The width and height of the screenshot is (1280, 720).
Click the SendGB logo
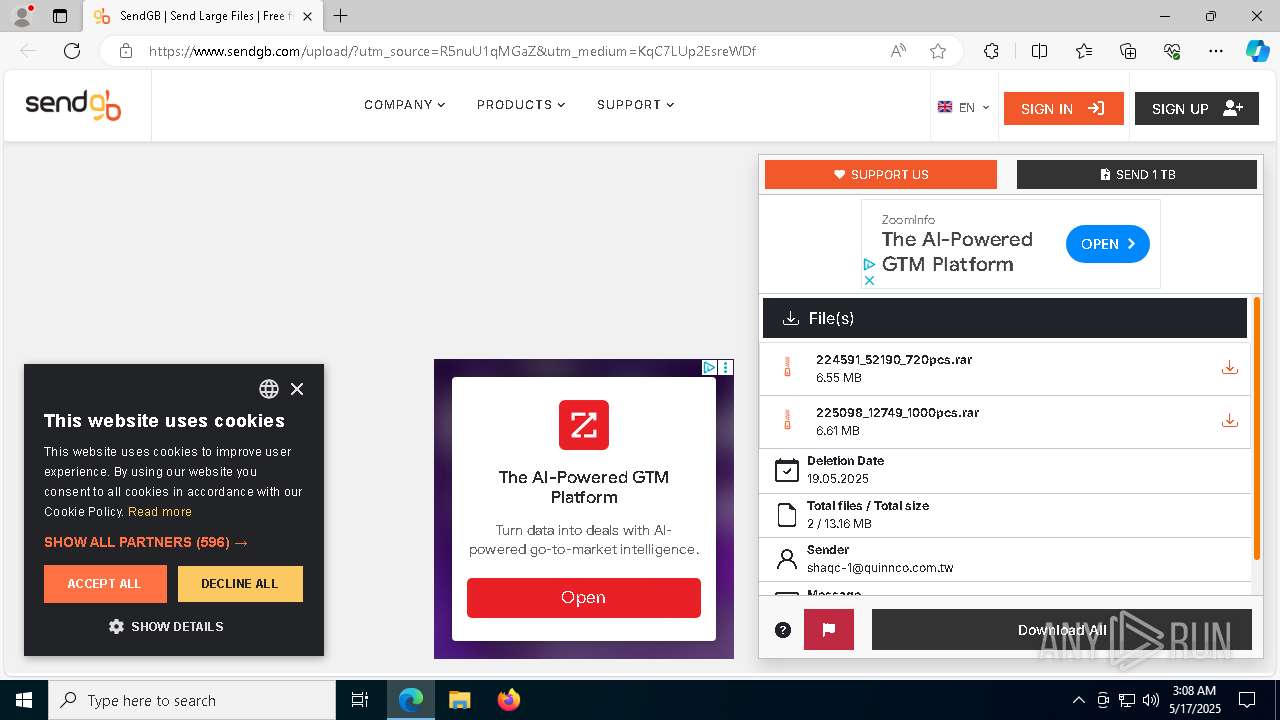tap(73, 105)
